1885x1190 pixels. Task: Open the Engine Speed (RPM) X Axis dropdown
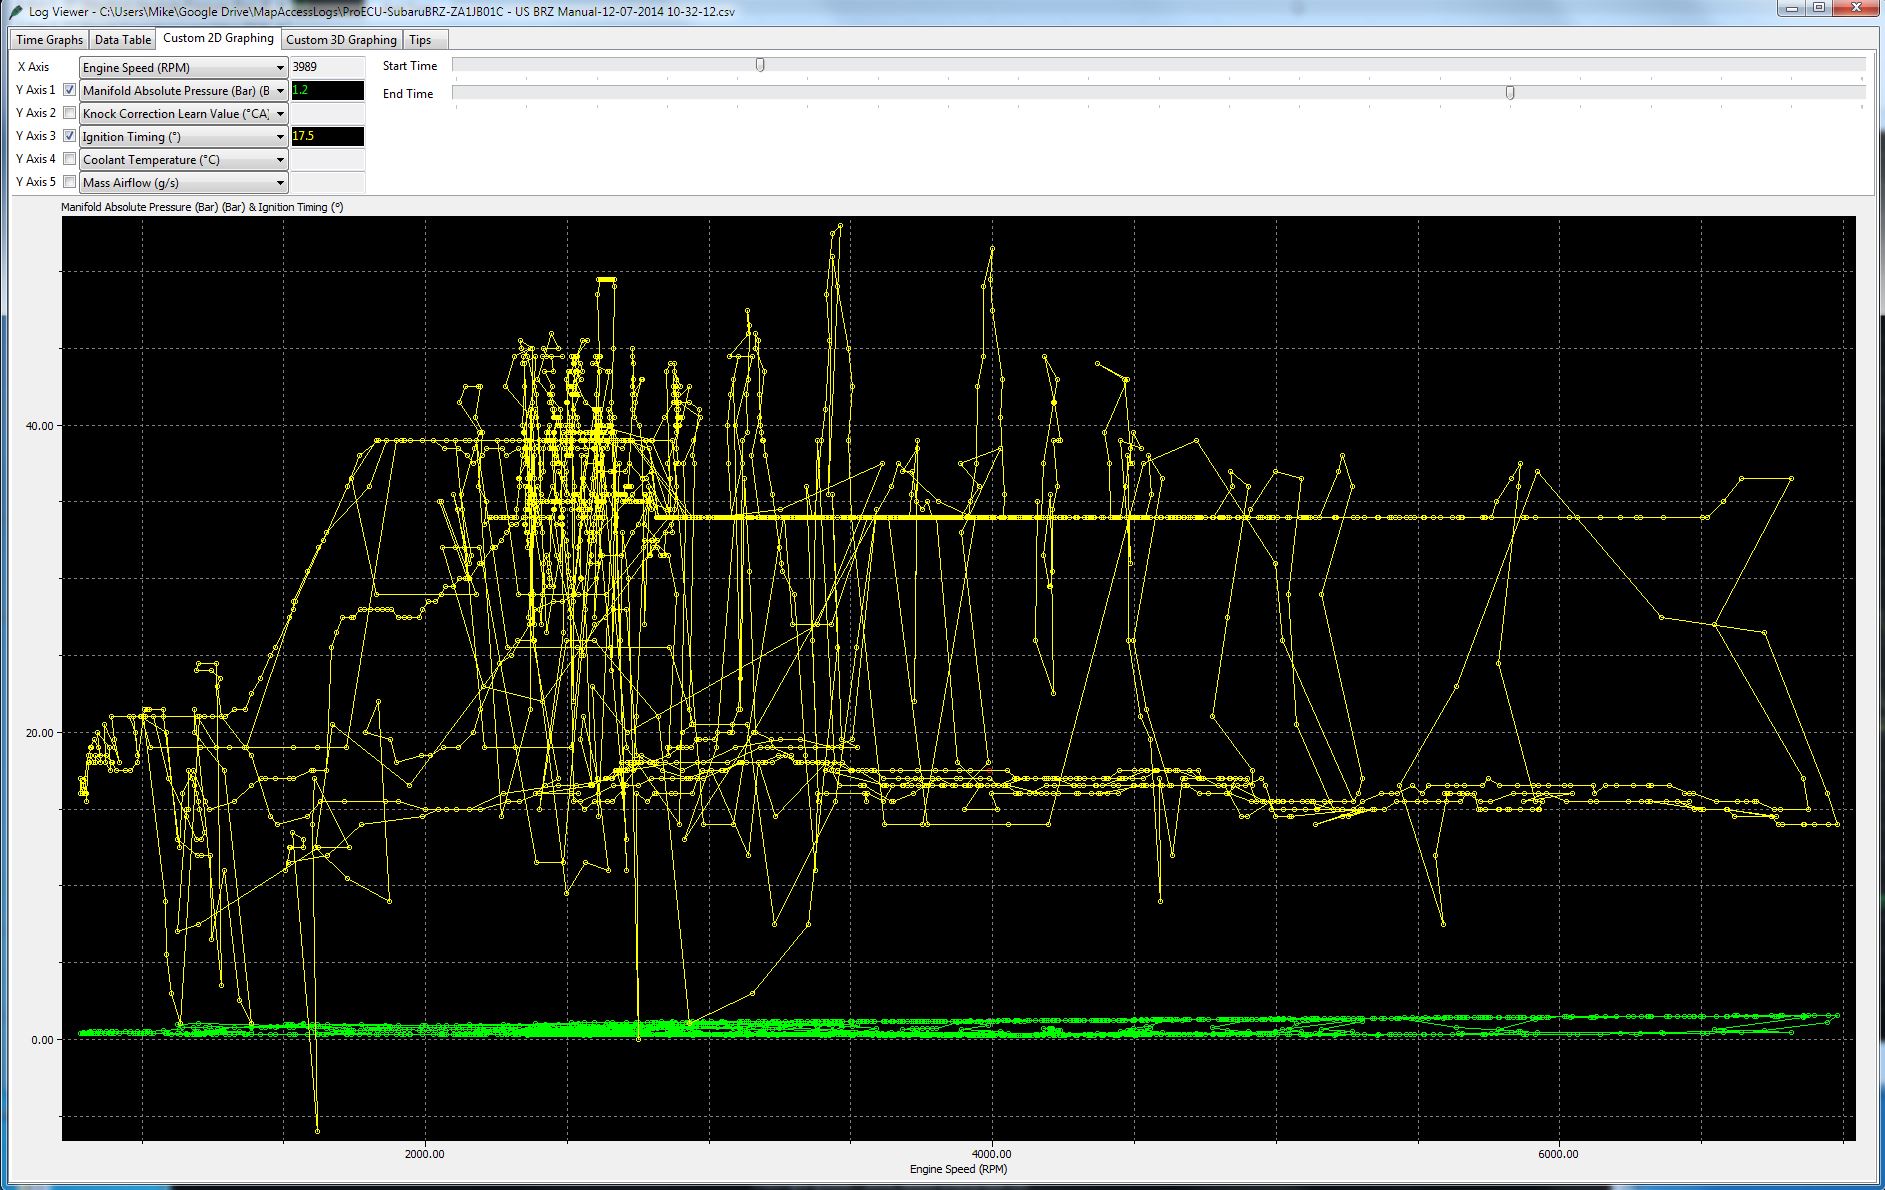pyautogui.click(x=184, y=68)
